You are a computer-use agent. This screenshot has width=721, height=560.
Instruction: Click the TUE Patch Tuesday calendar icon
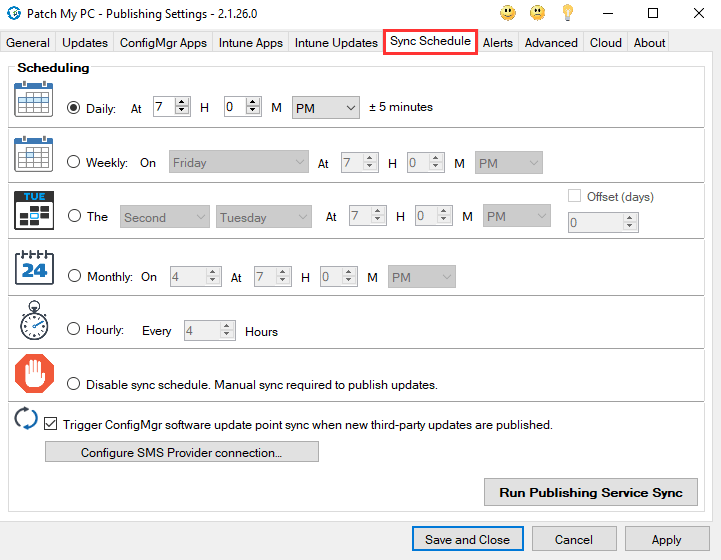click(34, 210)
